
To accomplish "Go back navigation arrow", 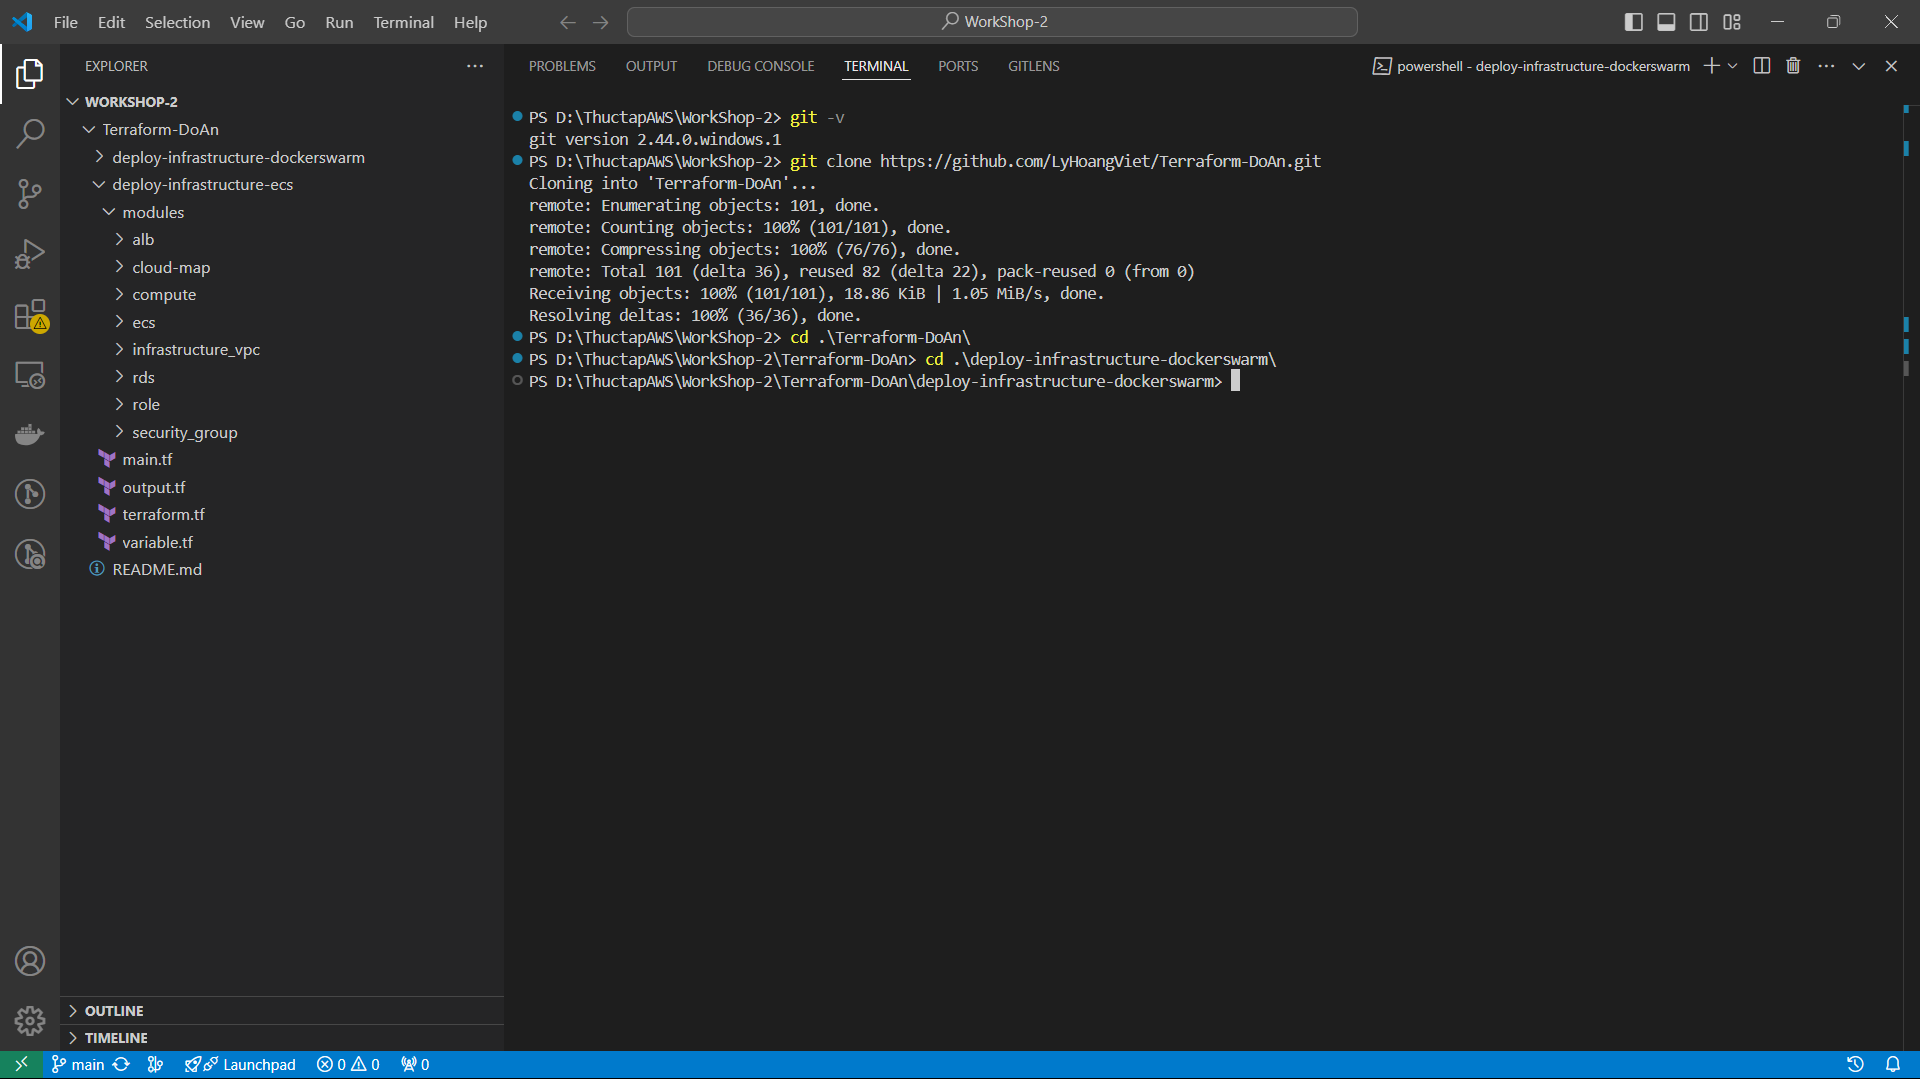I will click(x=568, y=22).
